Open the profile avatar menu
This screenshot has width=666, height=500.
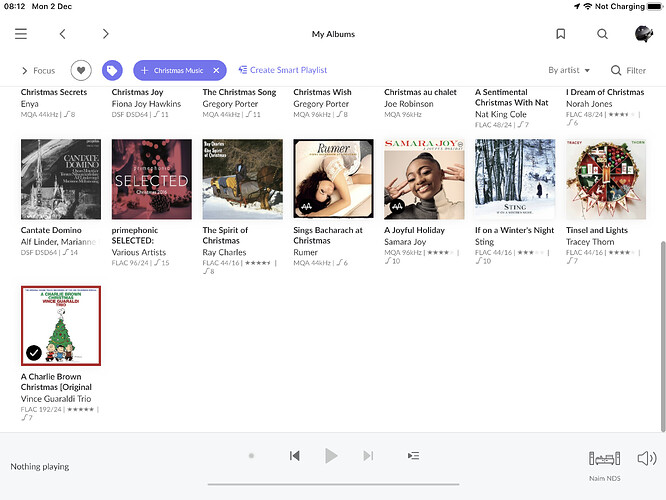coord(644,34)
